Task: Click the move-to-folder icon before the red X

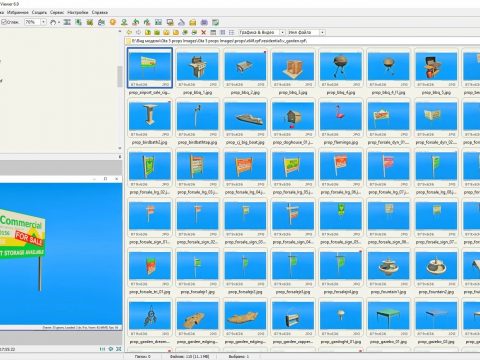Action: [x=194, y=32]
